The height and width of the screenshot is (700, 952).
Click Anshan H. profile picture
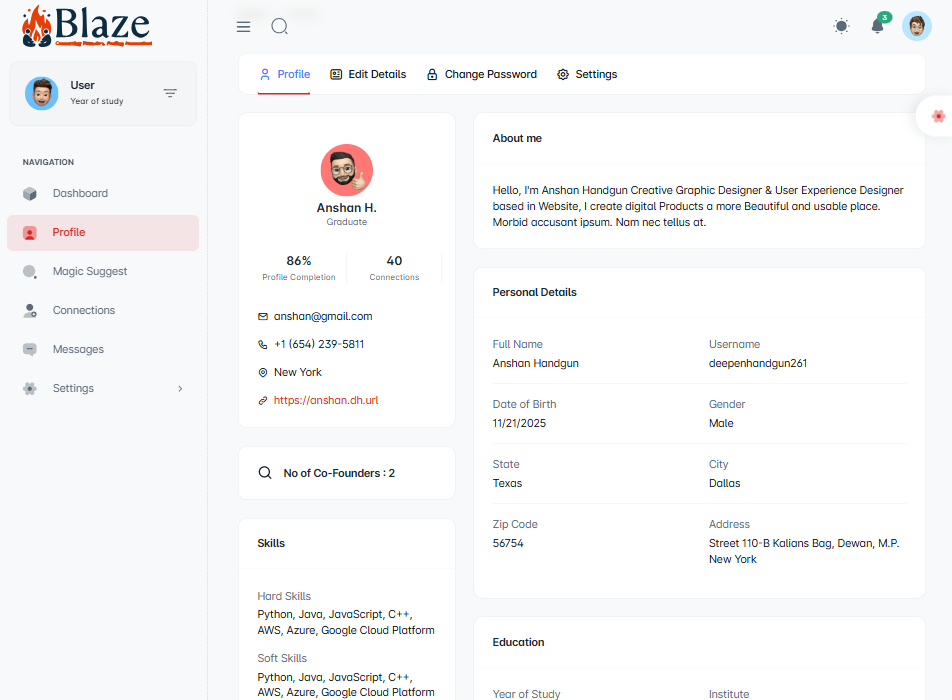(x=347, y=170)
